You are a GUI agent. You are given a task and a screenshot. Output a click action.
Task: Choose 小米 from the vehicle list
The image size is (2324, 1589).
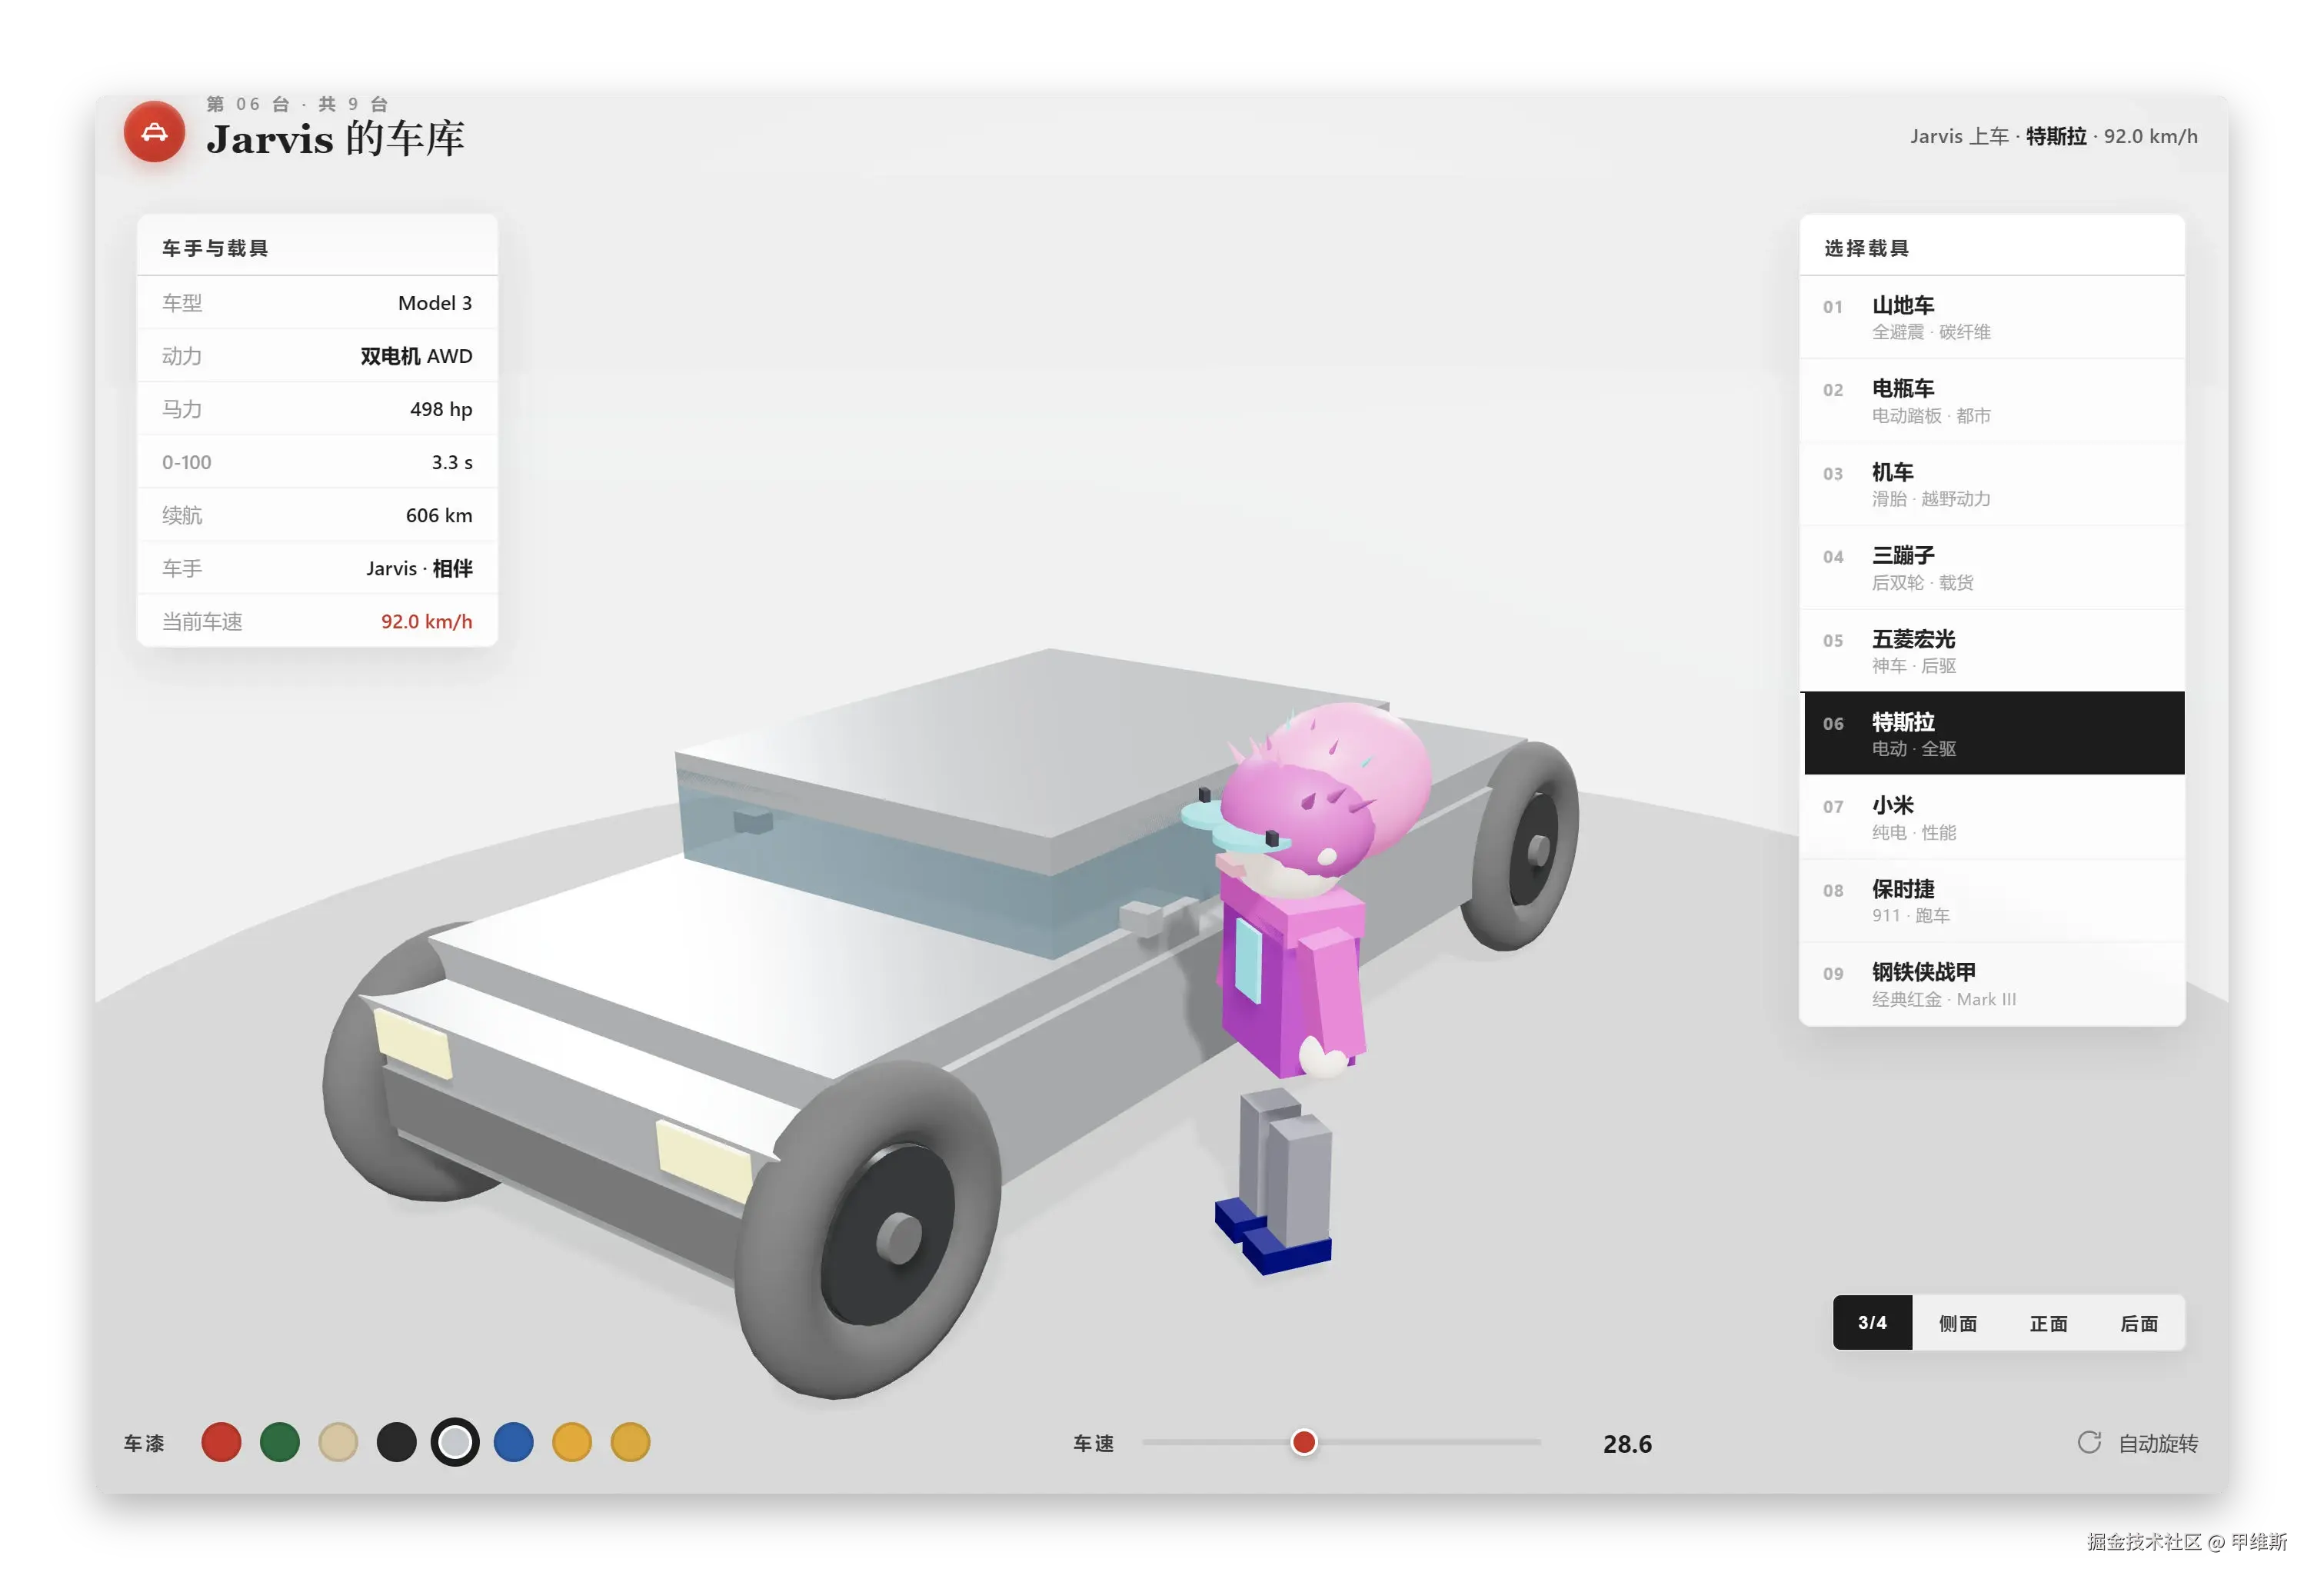tap(1991, 817)
